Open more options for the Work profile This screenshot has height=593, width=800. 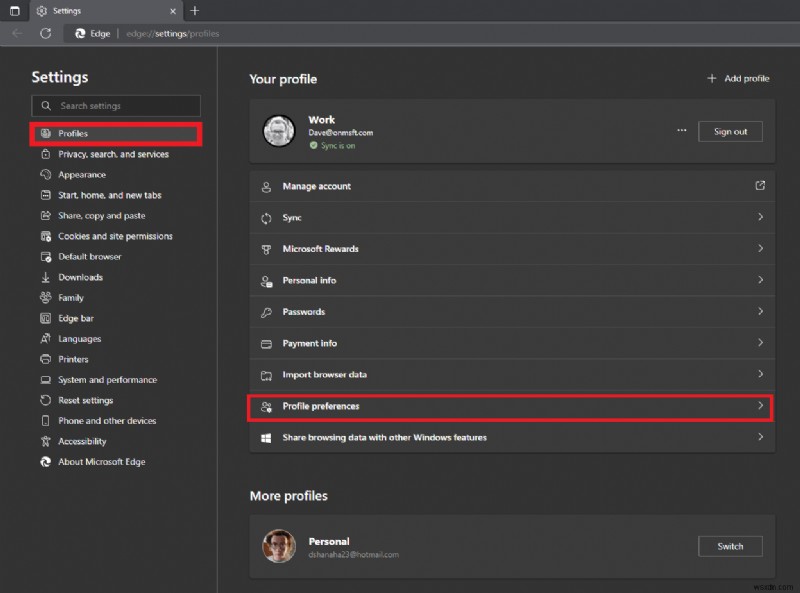click(682, 130)
